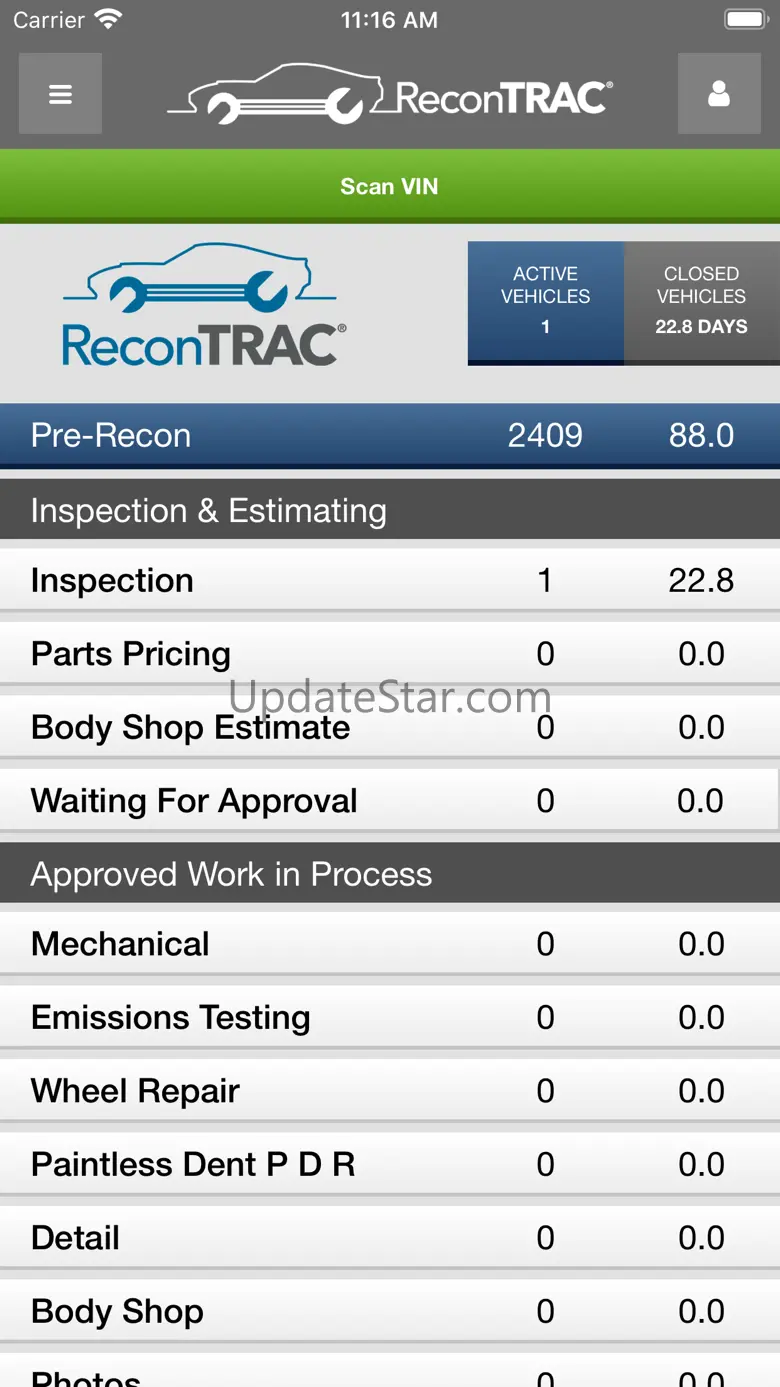The height and width of the screenshot is (1387, 780).
Task: Select the Mechanical row
Action: 390,944
